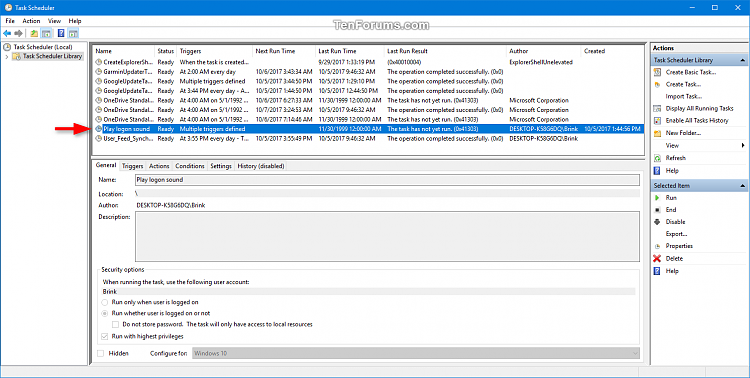Switch to the Actions tab in details pane

(159, 166)
